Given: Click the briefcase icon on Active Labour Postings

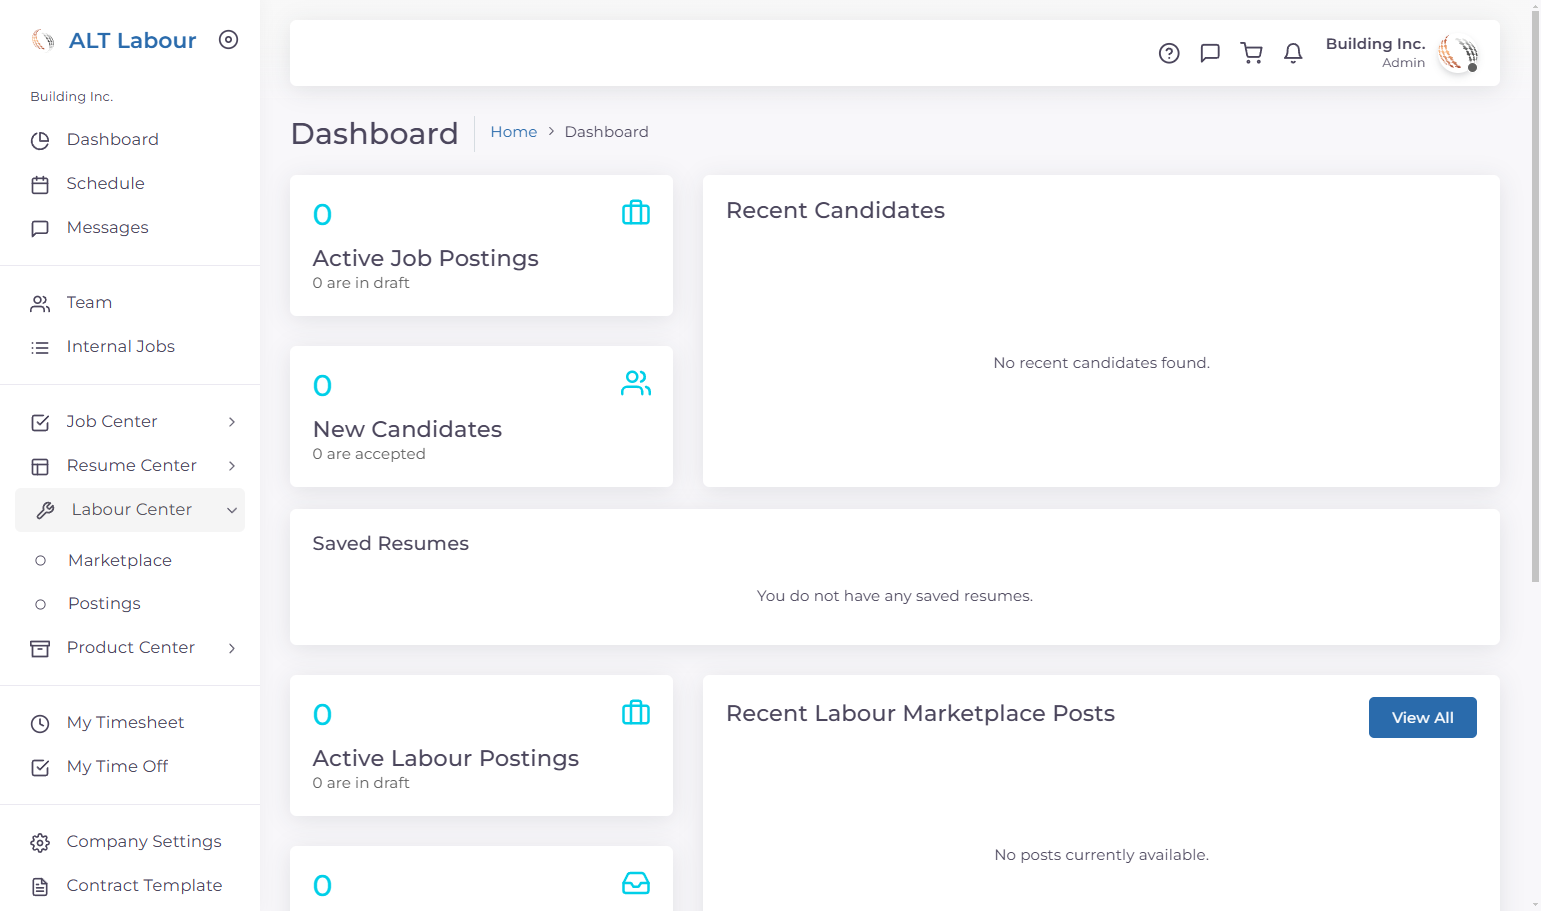Looking at the screenshot, I should pos(636,713).
